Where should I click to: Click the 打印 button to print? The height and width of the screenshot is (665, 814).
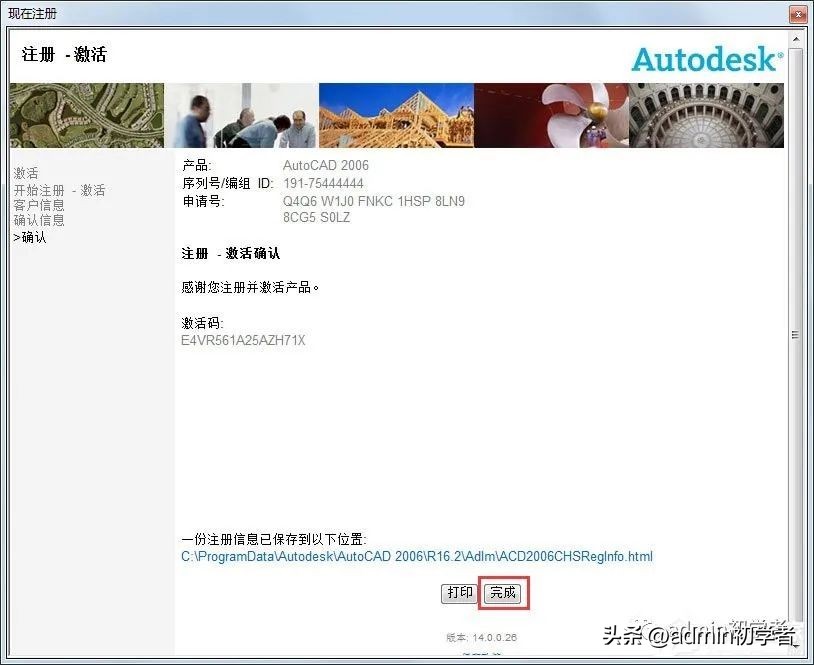459,592
